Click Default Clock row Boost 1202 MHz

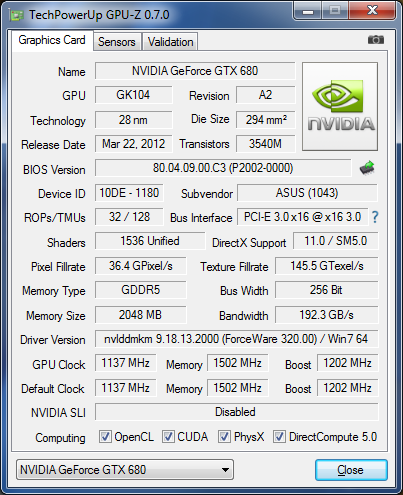tap(347, 388)
